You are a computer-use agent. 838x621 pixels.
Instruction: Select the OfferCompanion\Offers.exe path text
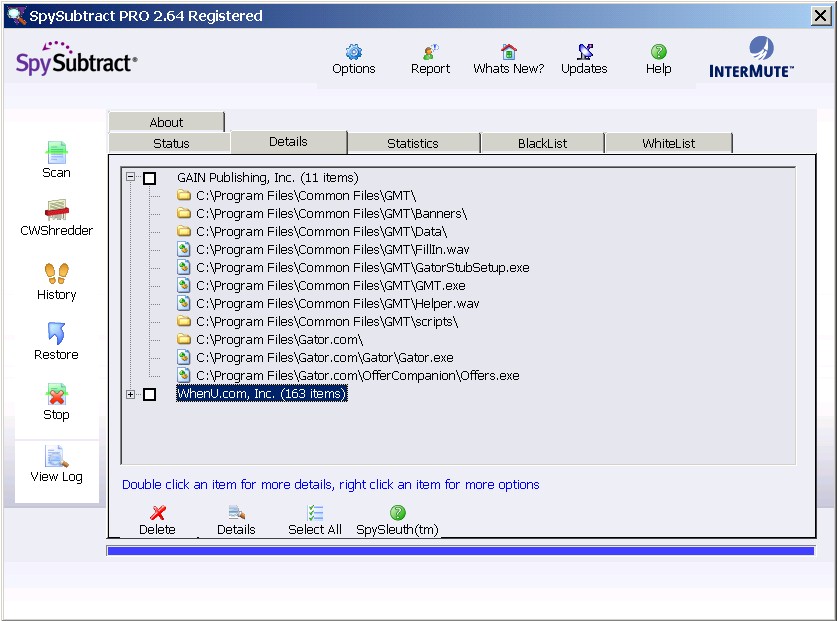[x=358, y=376]
